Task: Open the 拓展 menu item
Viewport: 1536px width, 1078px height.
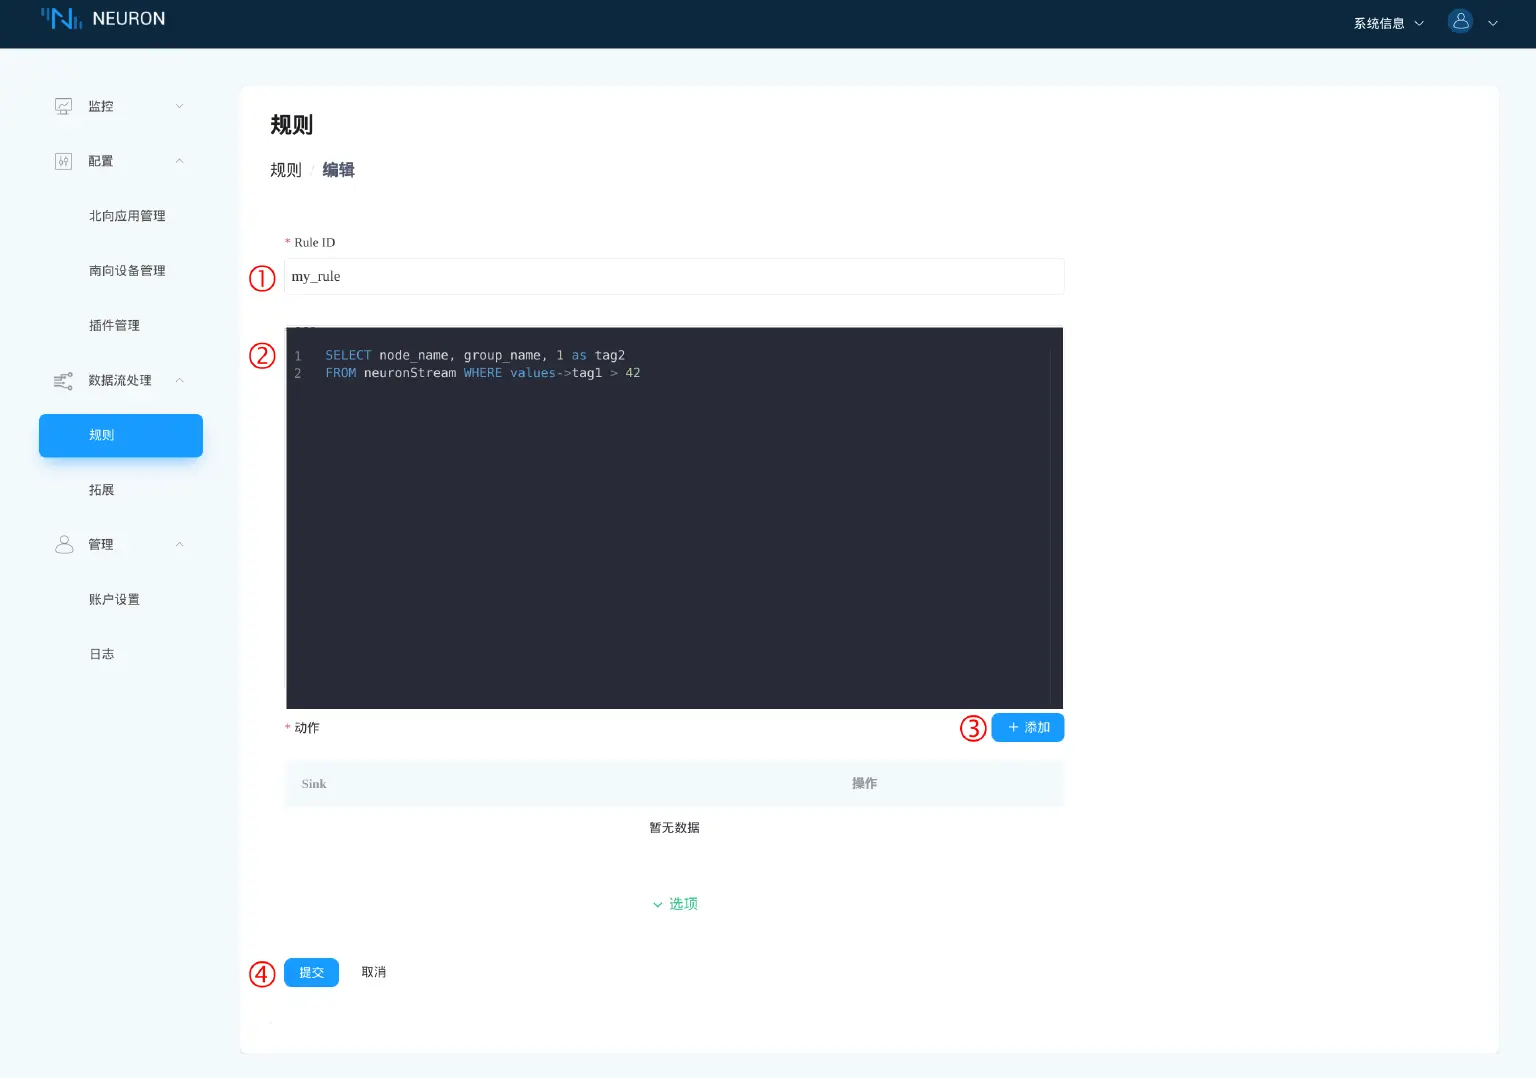Action: coord(101,490)
